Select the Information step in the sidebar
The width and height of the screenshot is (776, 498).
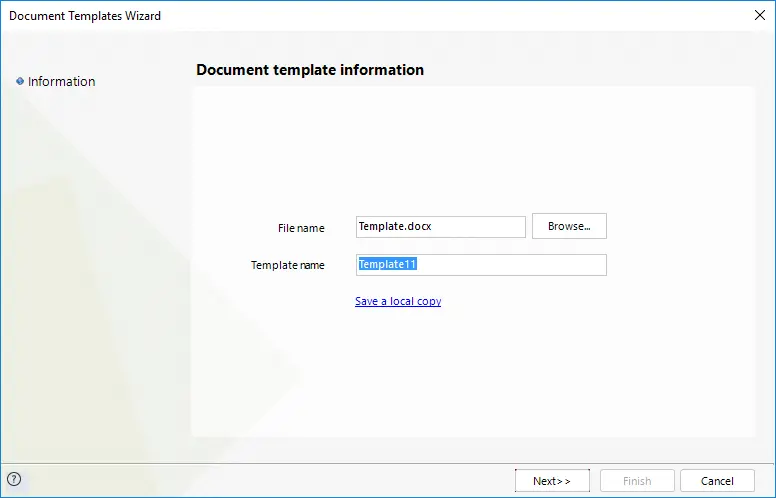coord(61,82)
